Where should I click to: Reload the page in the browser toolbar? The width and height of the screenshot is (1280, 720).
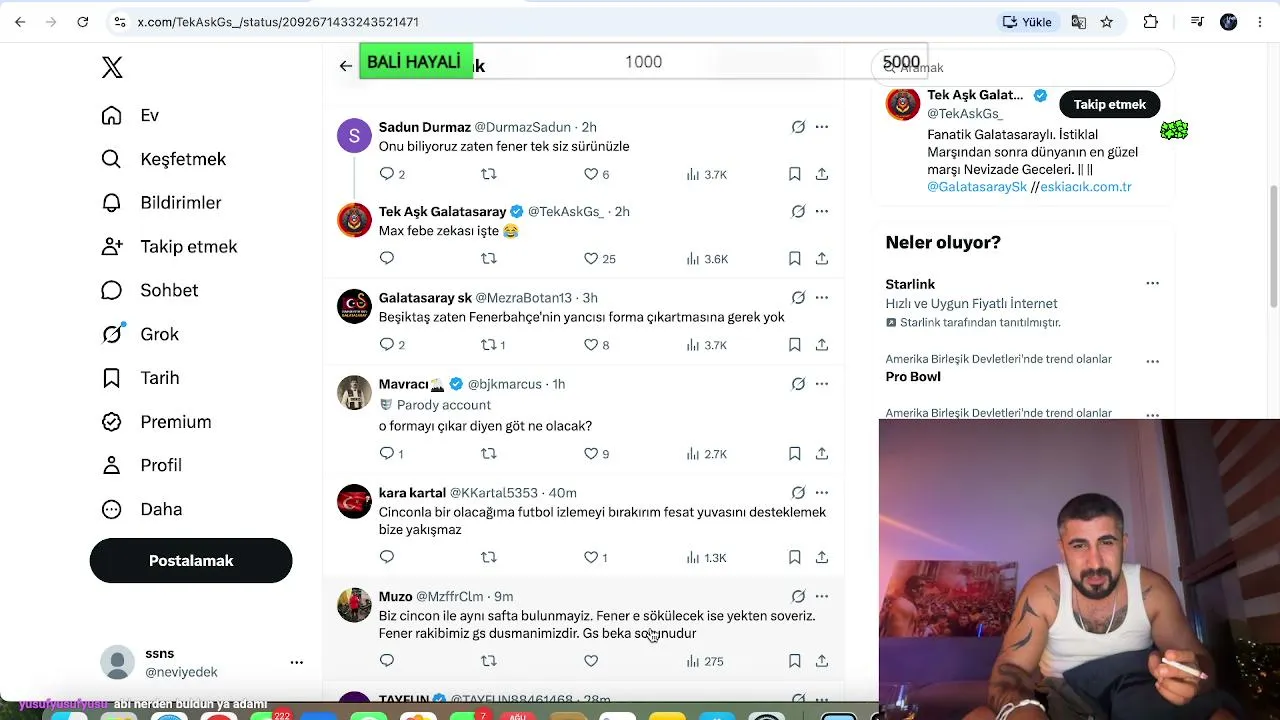click(x=83, y=22)
